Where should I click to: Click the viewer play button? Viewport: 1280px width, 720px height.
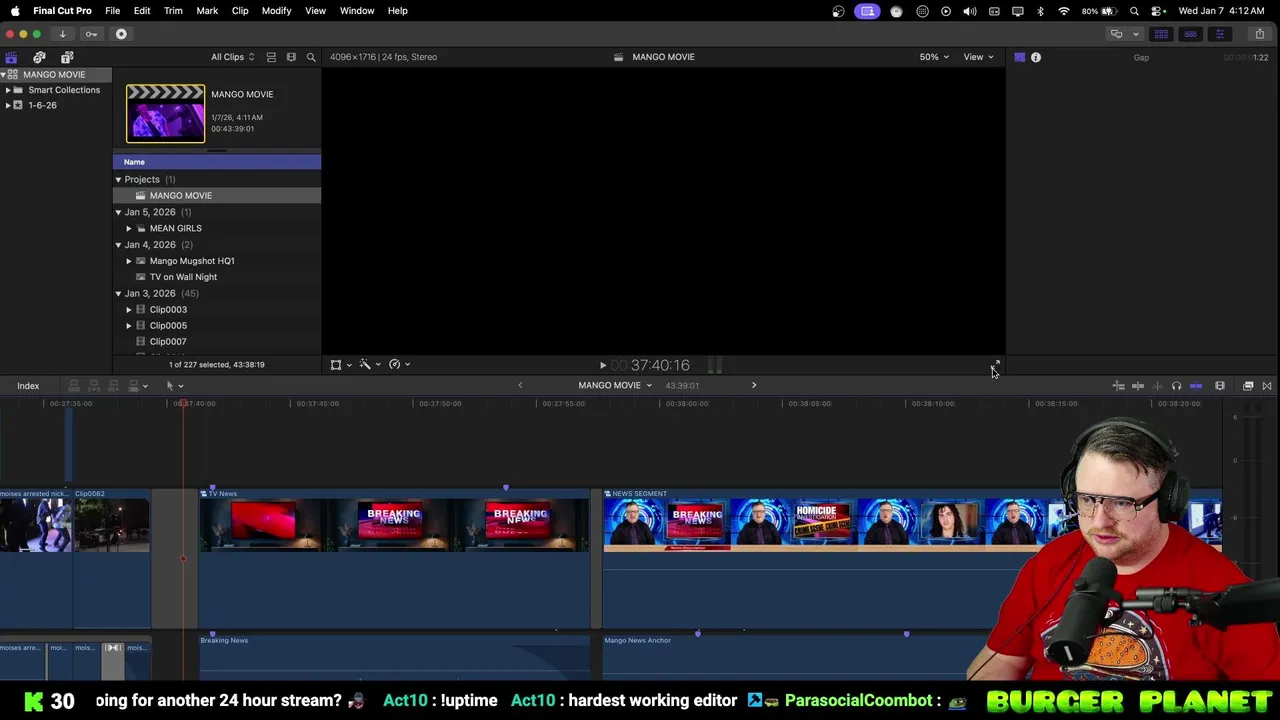[x=603, y=366]
